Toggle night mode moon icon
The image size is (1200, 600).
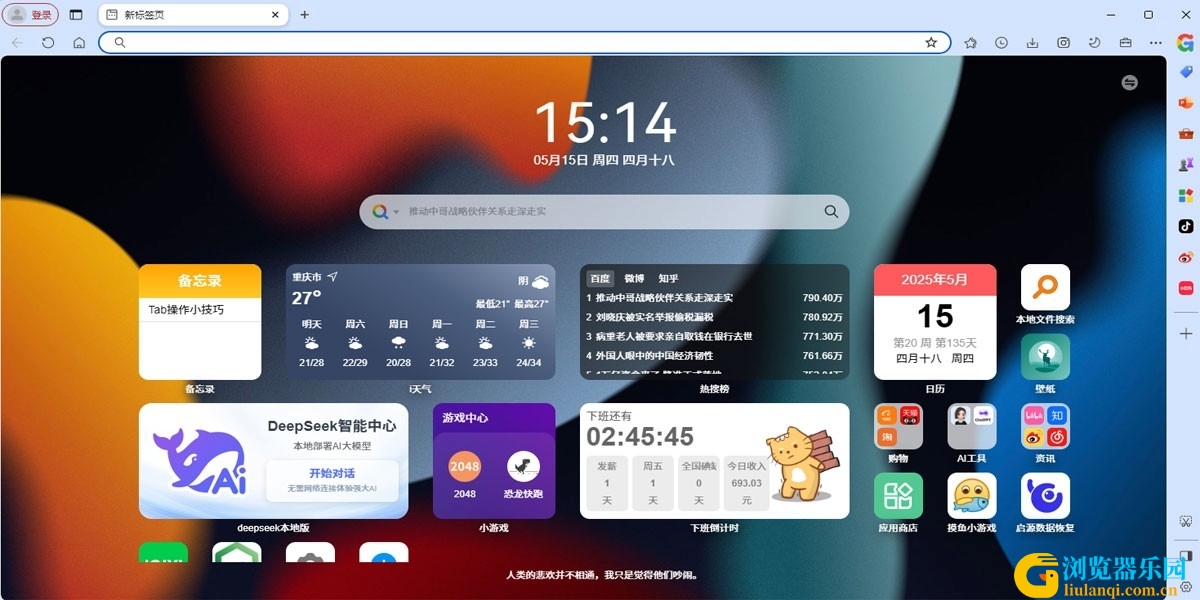click(1094, 43)
